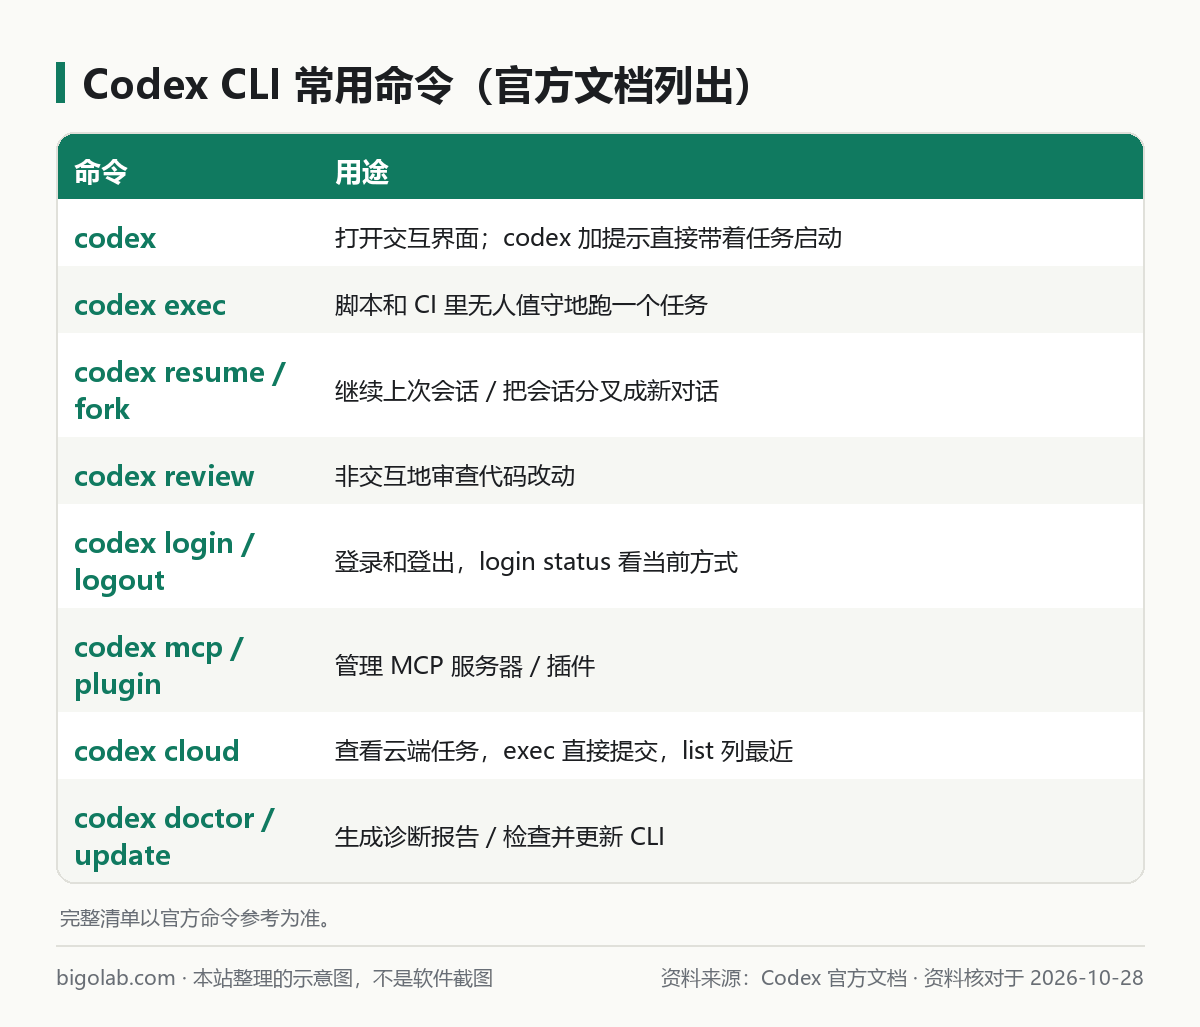Viewport: 1200px width, 1027px height.
Task: Select the 'codex login / logout' command cell
Action: [164, 561]
